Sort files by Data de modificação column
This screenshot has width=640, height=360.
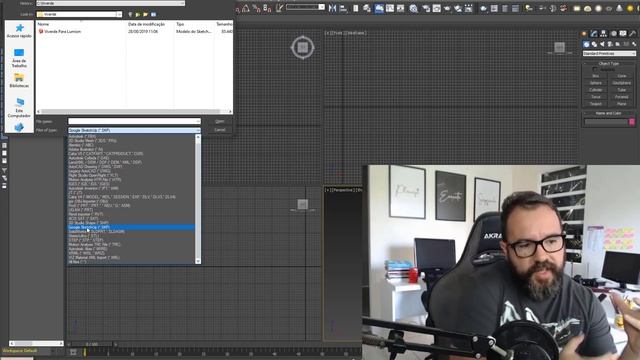coord(147,24)
